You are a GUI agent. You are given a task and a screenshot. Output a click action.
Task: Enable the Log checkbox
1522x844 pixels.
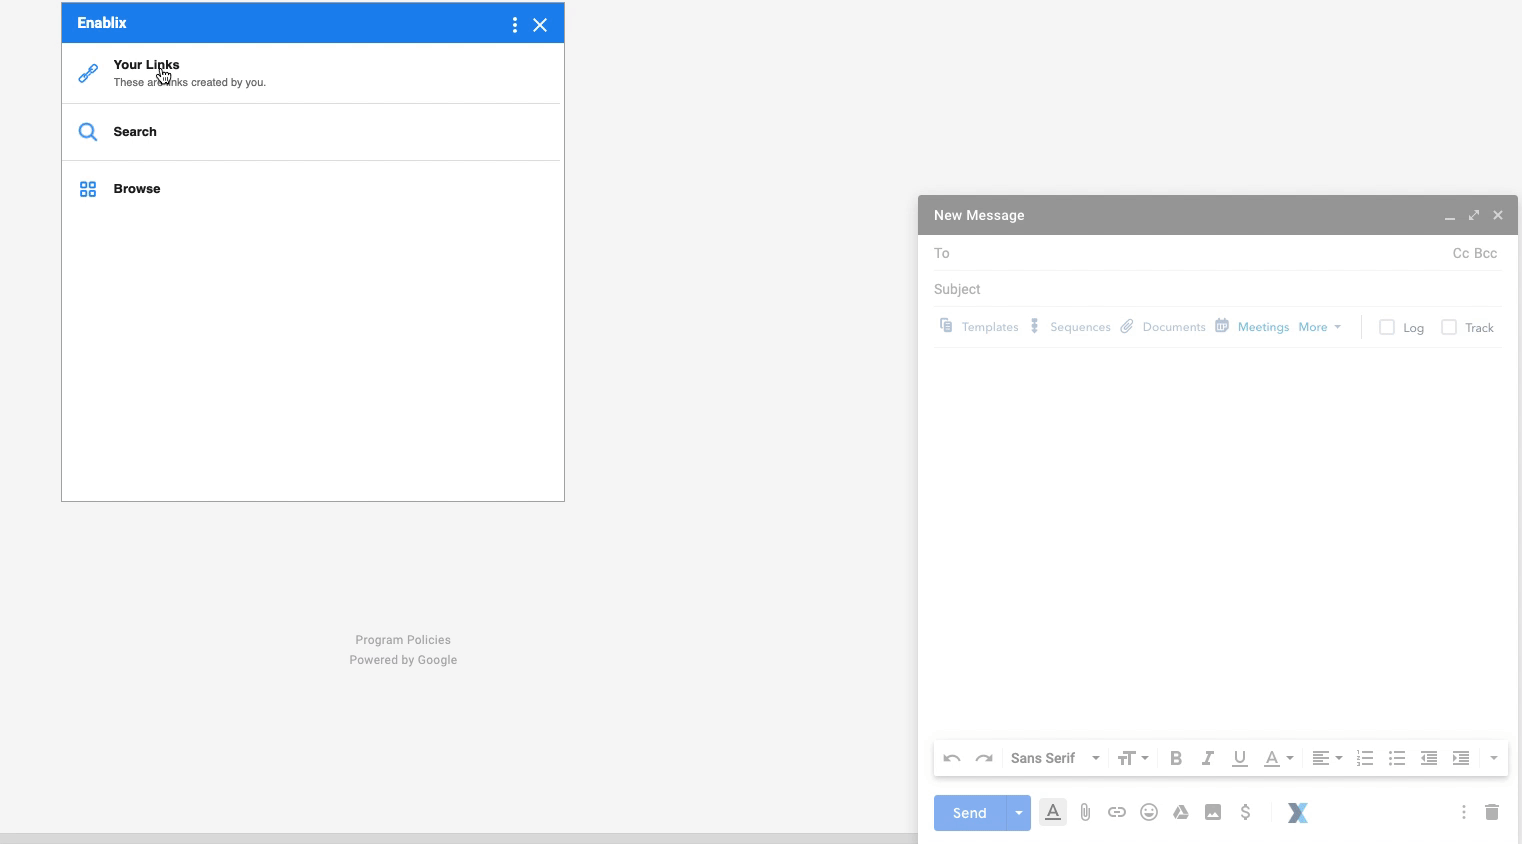[1387, 327]
